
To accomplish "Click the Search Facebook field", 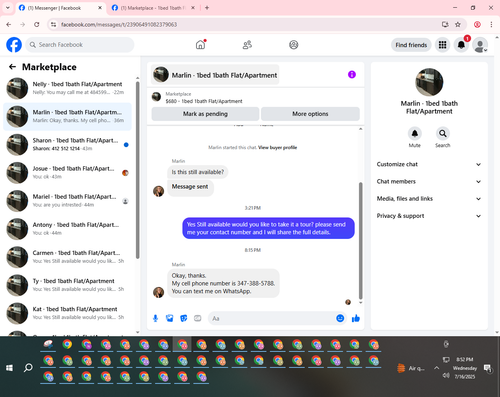I will [80, 45].
